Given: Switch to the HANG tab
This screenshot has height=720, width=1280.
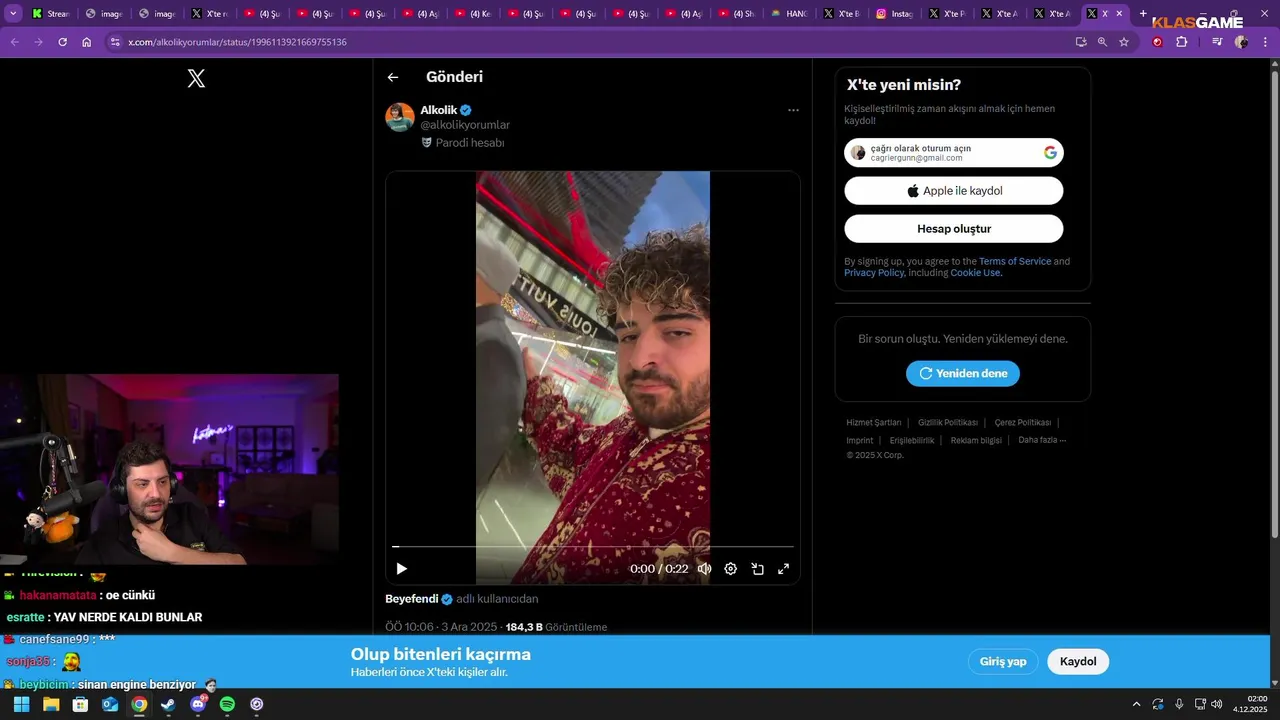Looking at the screenshot, I should [790, 14].
